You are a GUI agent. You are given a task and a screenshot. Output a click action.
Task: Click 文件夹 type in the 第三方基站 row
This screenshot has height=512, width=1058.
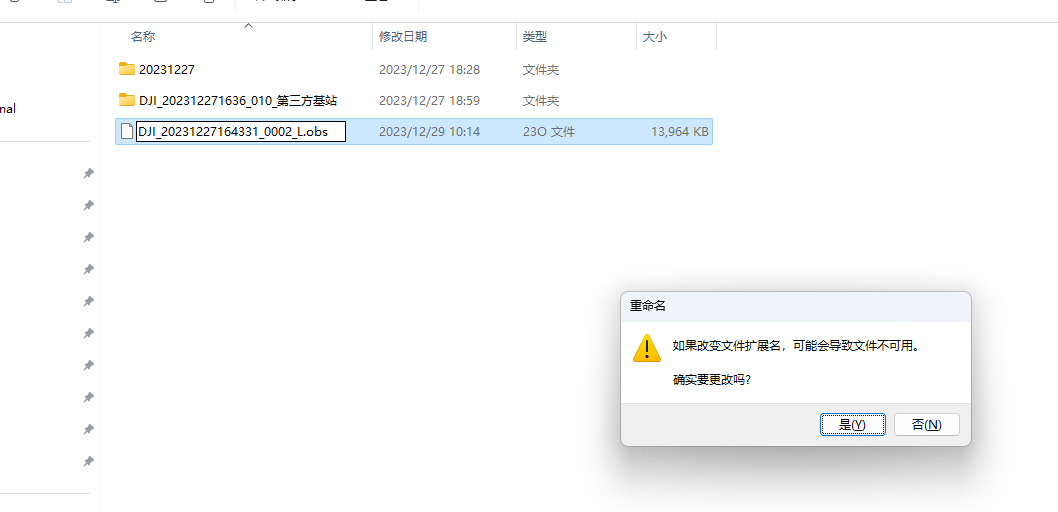pyautogui.click(x=540, y=101)
